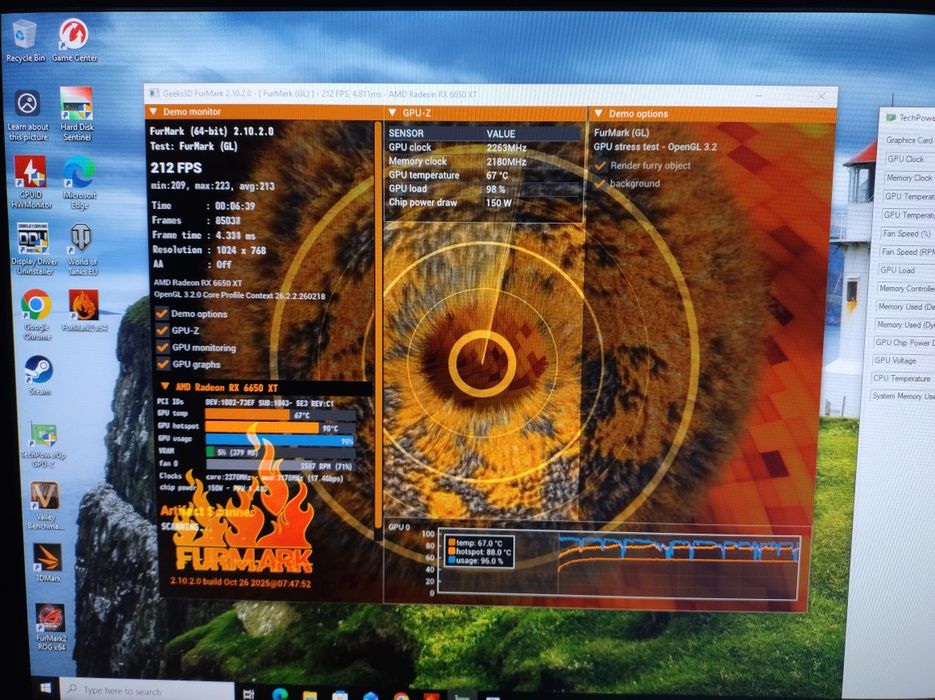Launch Microsoft Edge from the desktop
The height and width of the screenshot is (700, 935).
point(79,182)
